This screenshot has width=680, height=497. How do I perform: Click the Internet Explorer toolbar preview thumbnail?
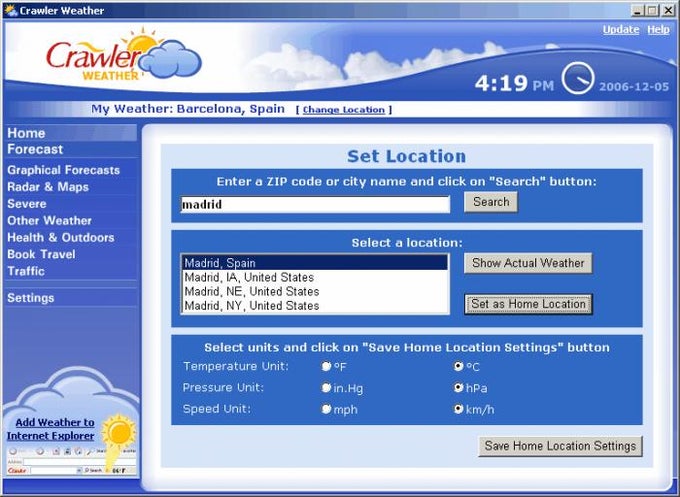(x=72, y=461)
